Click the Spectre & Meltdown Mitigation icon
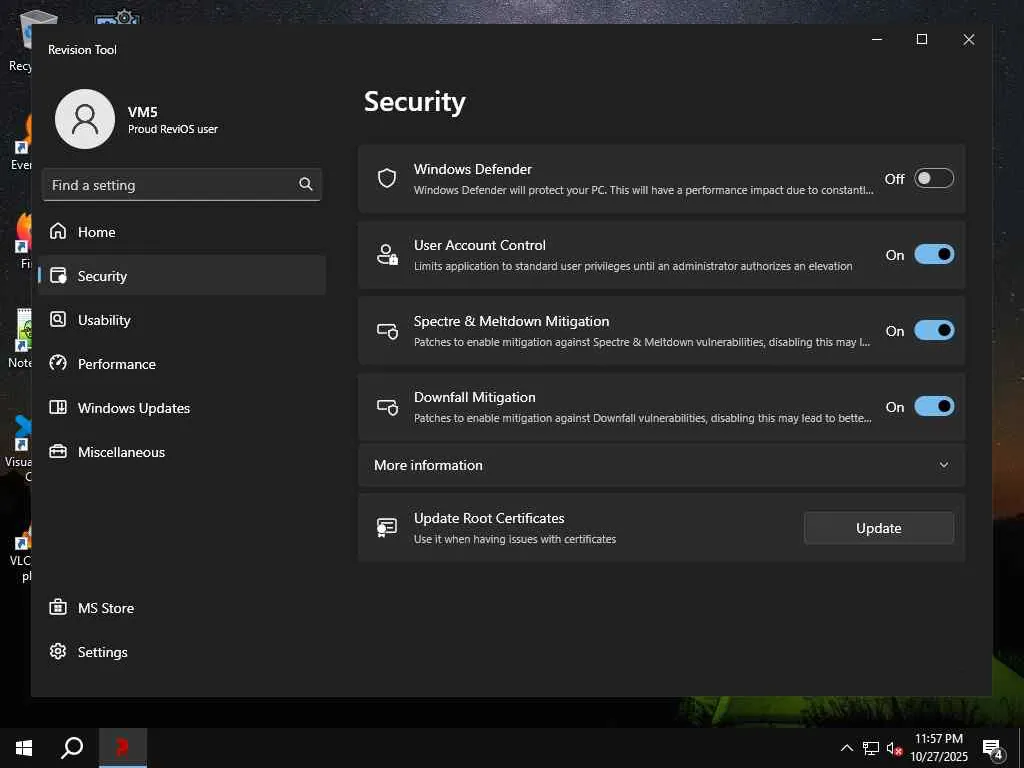The image size is (1024, 768). click(387, 330)
